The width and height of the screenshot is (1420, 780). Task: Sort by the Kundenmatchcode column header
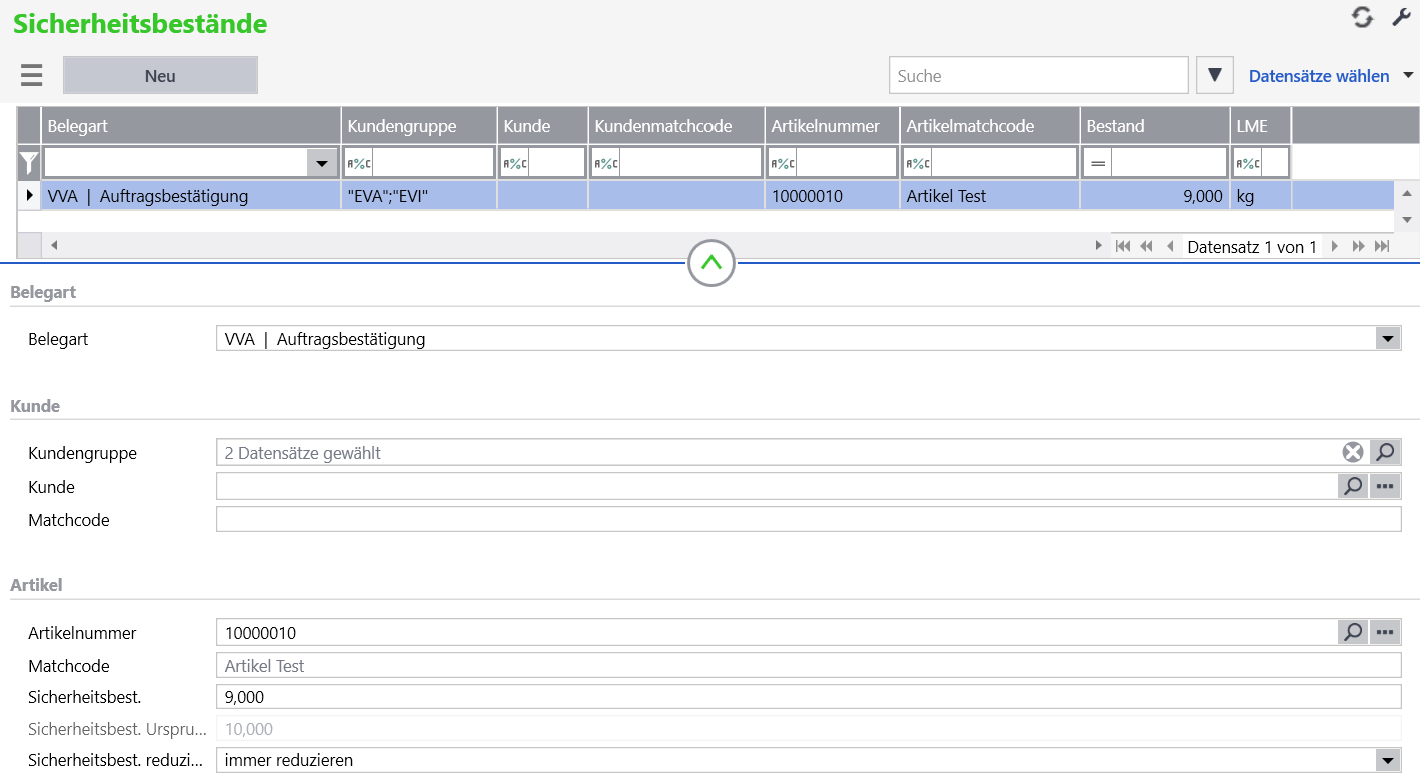point(676,126)
